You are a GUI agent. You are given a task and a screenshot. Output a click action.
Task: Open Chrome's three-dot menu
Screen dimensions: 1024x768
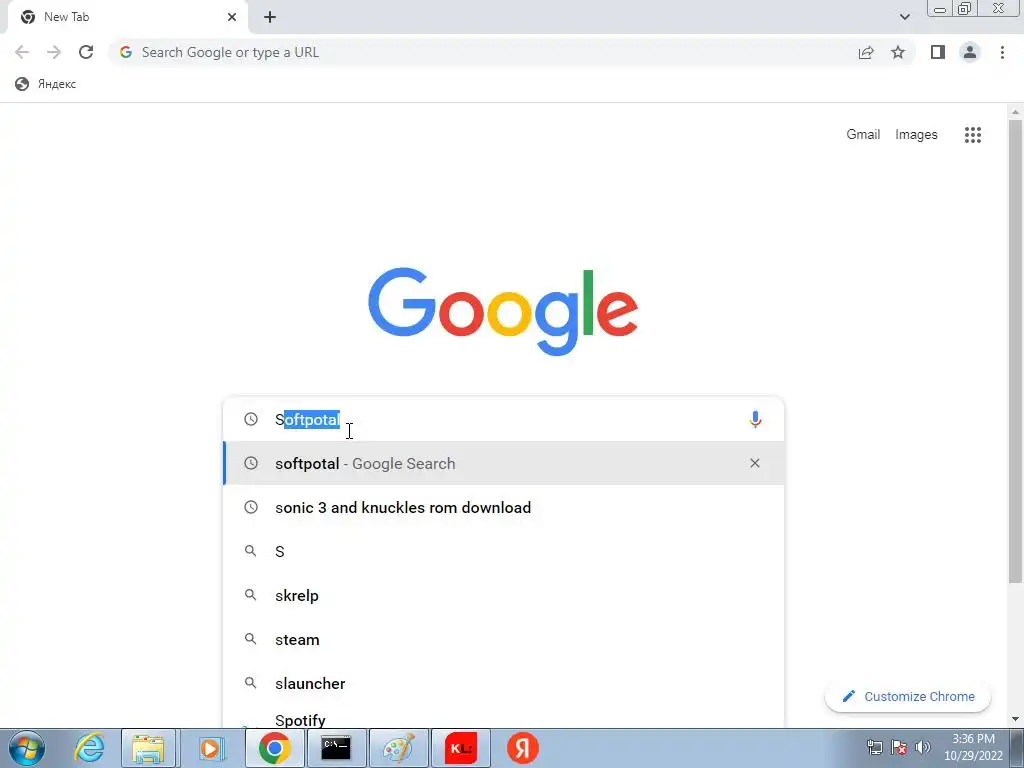point(1002,52)
